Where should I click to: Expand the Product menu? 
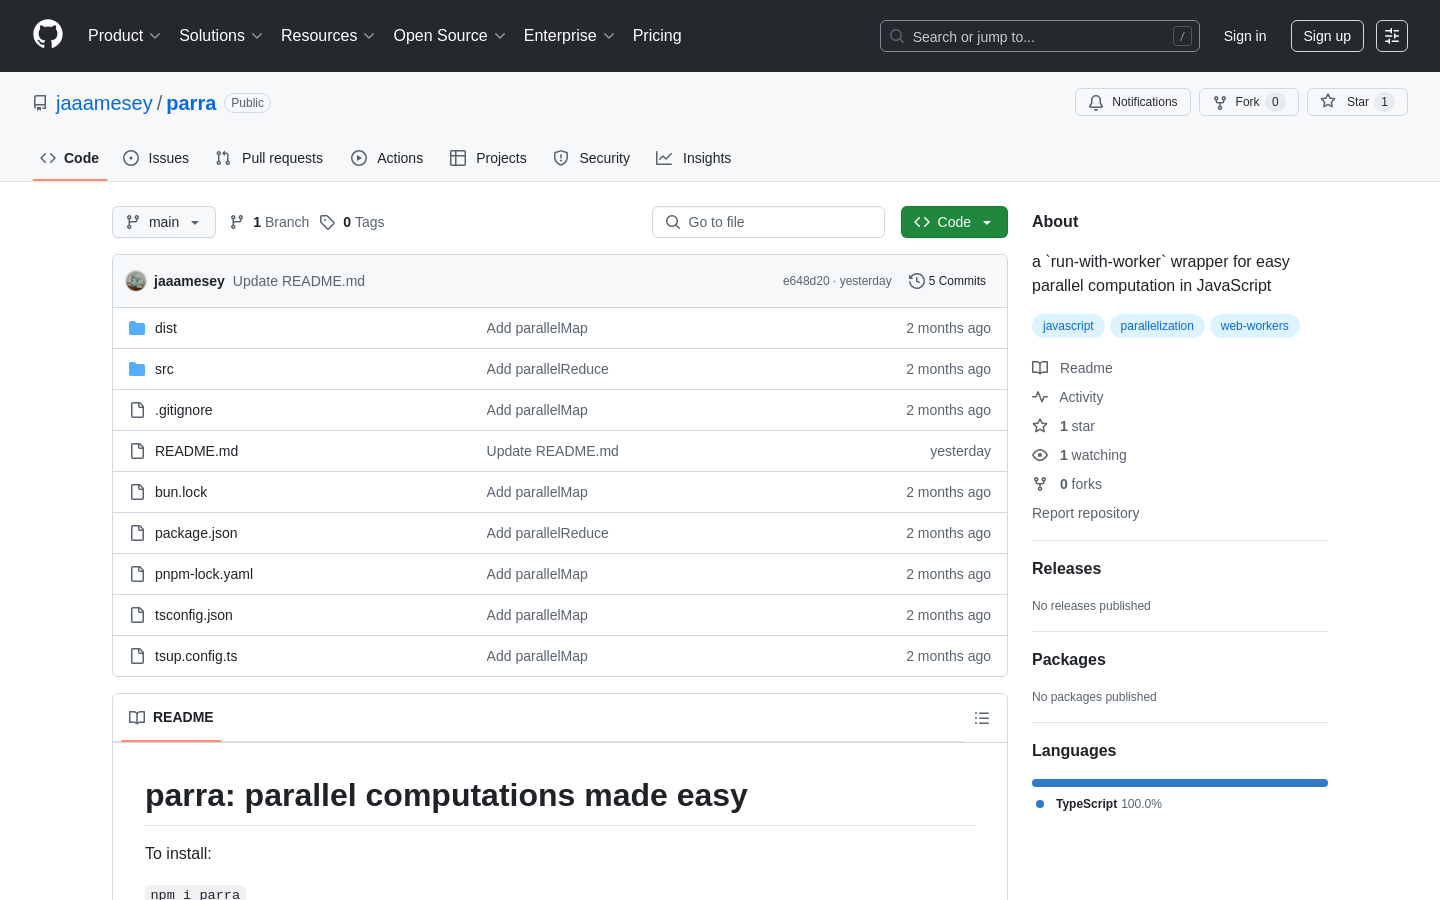pos(124,36)
